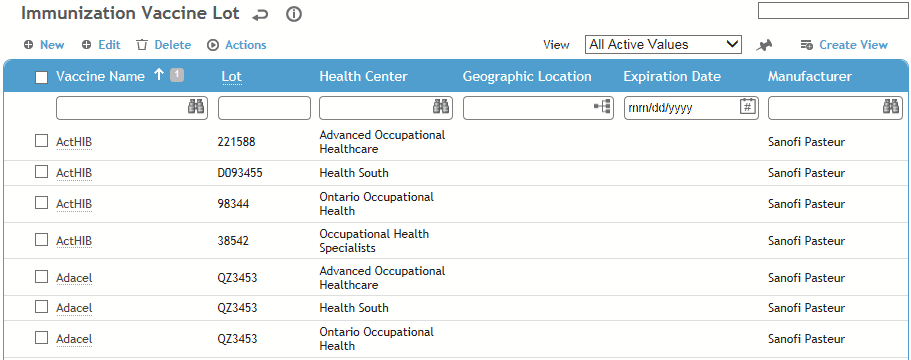Sort by the Vaccine Name column header
Image resolution: width=911 pixels, height=360 pixels.
click(x=101, y=76)
